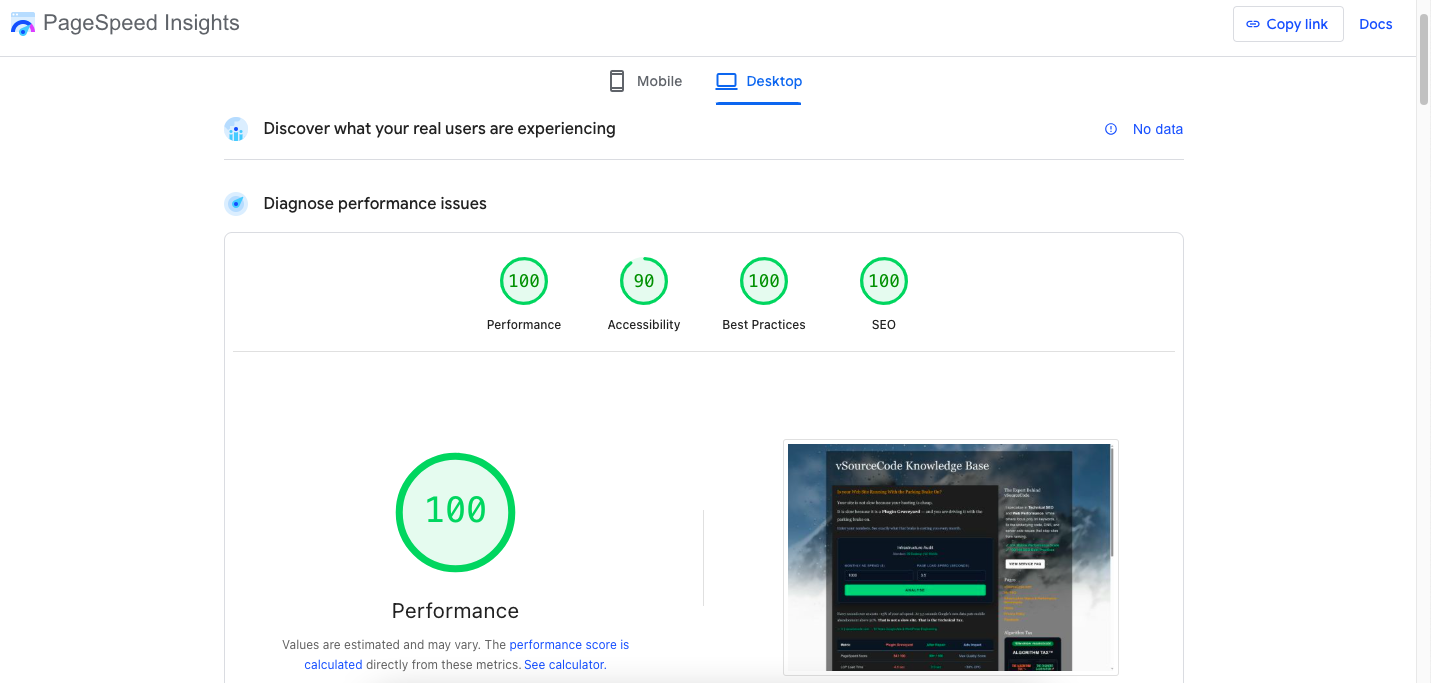This screenshot has height=683, width=1431.
Task: Click the PageSpeed Insights logo icon
Action: [x=23, y=23]
